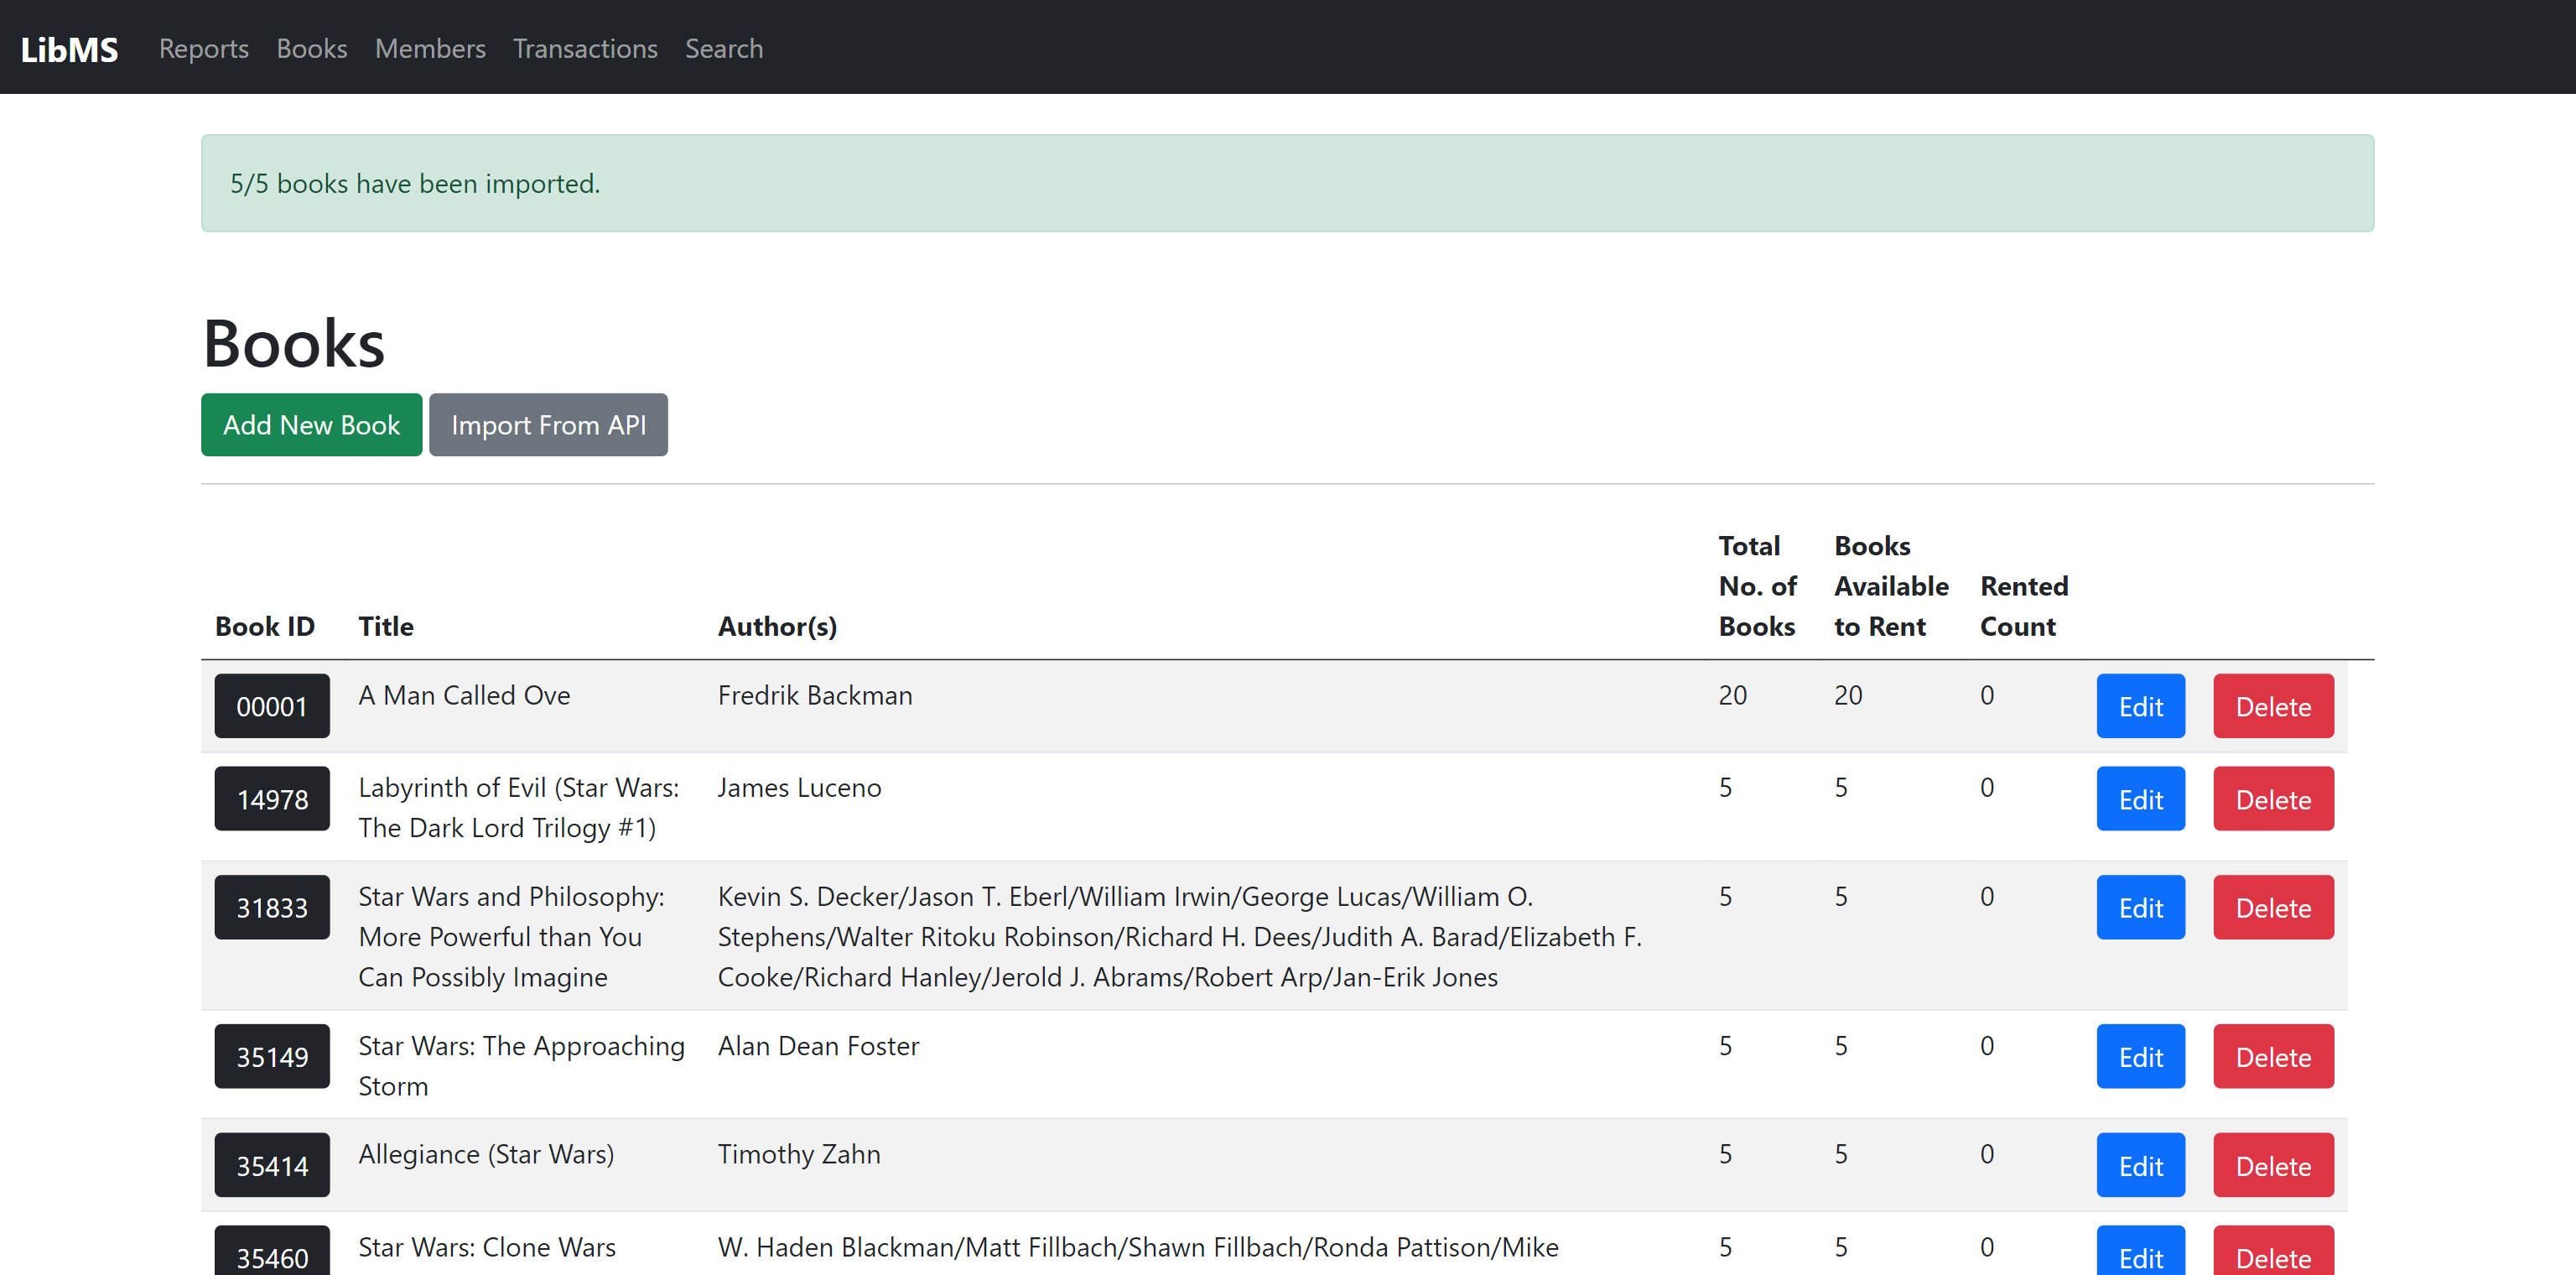This screenshot has height=1275, width=2576.
Task: Click the Title column header
Action: [385, 626]
